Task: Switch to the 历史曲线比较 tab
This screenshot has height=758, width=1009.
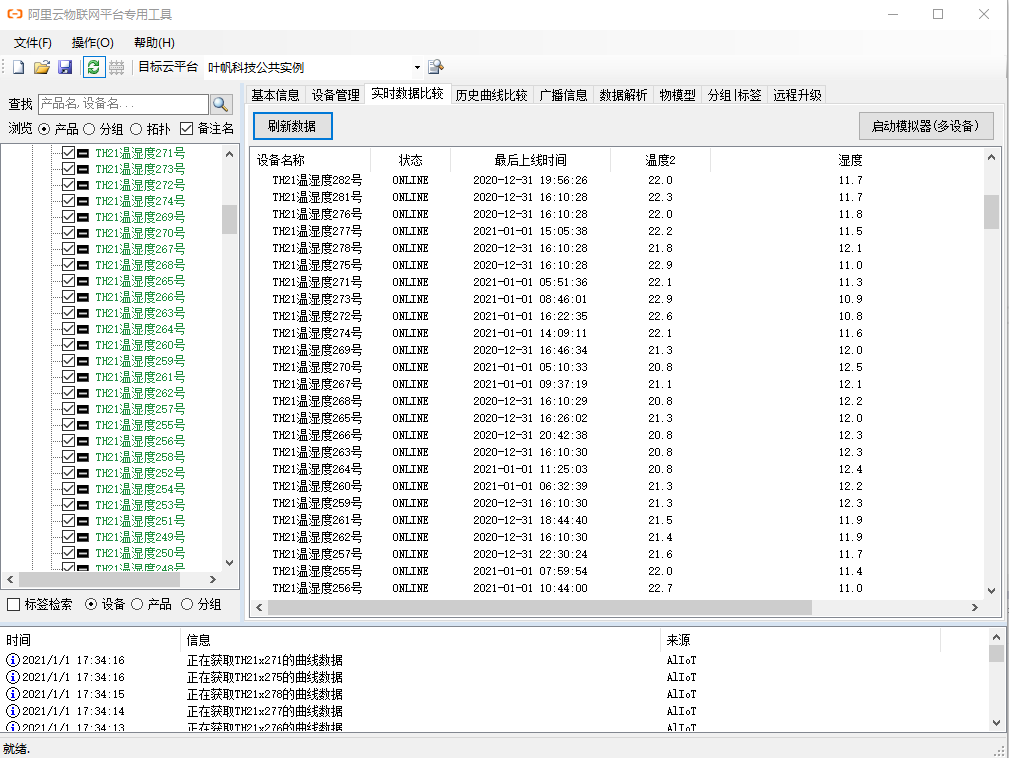Action: 492,95
